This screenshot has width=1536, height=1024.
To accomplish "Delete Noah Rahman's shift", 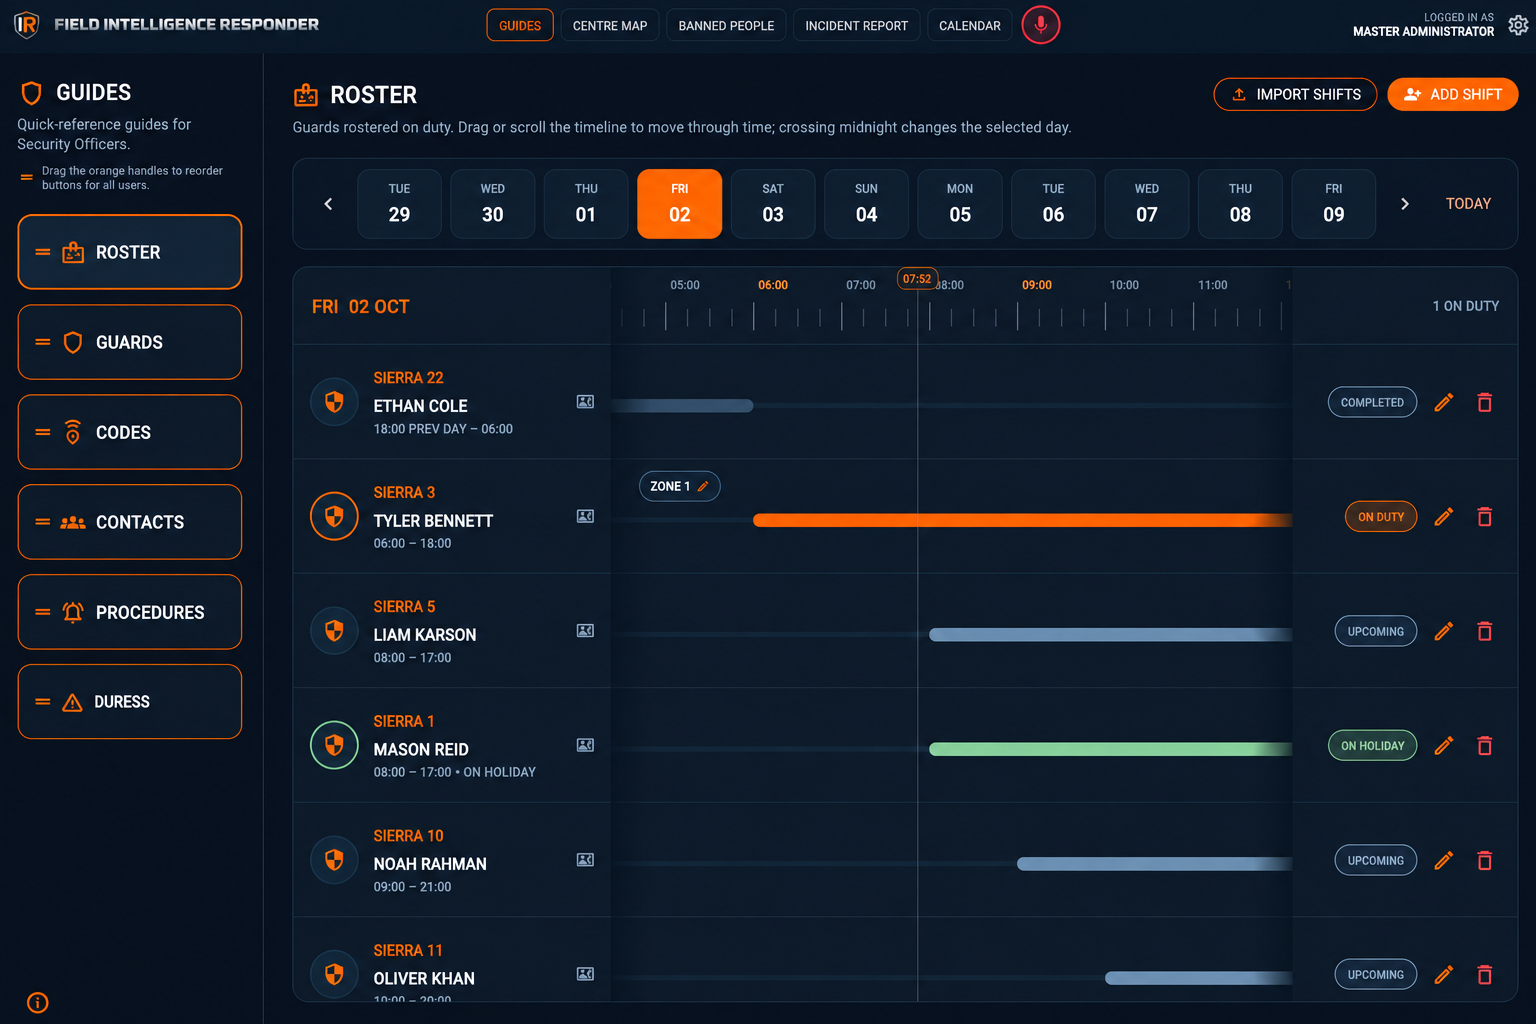I will pos(1485,861).
